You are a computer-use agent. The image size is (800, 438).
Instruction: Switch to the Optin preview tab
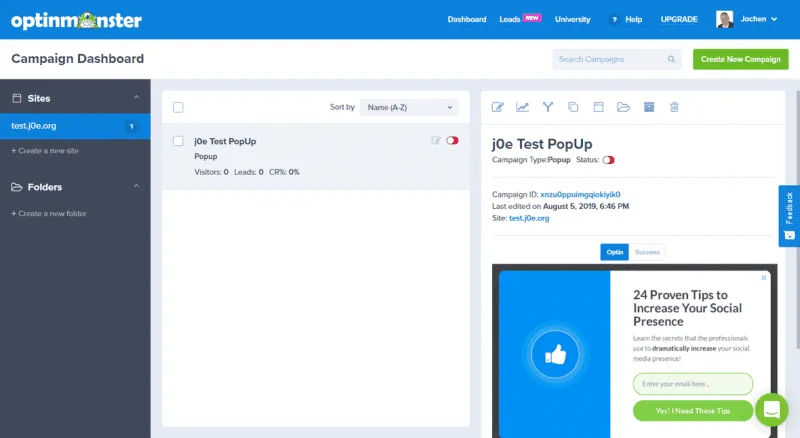pyautogui.click(x=614, y=252)
